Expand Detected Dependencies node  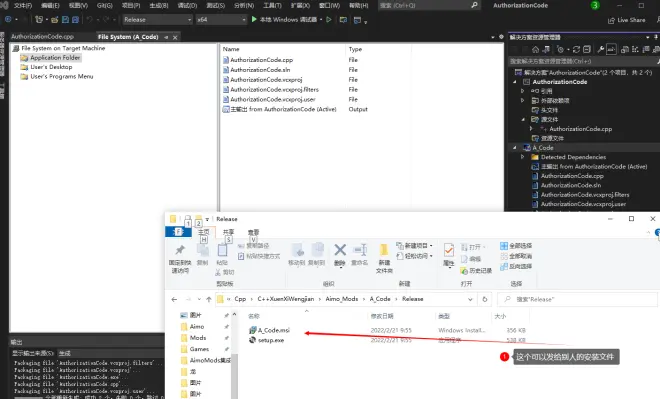point(522,157)
